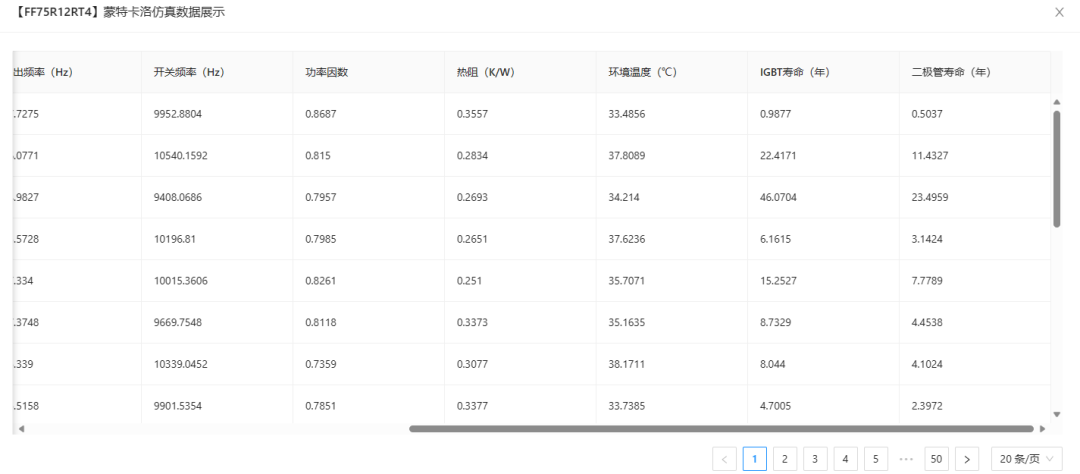Screen dimensions: 1080x474
Task: Click the horizontal scrollbar thumb
Action: (x=721, y=429)
